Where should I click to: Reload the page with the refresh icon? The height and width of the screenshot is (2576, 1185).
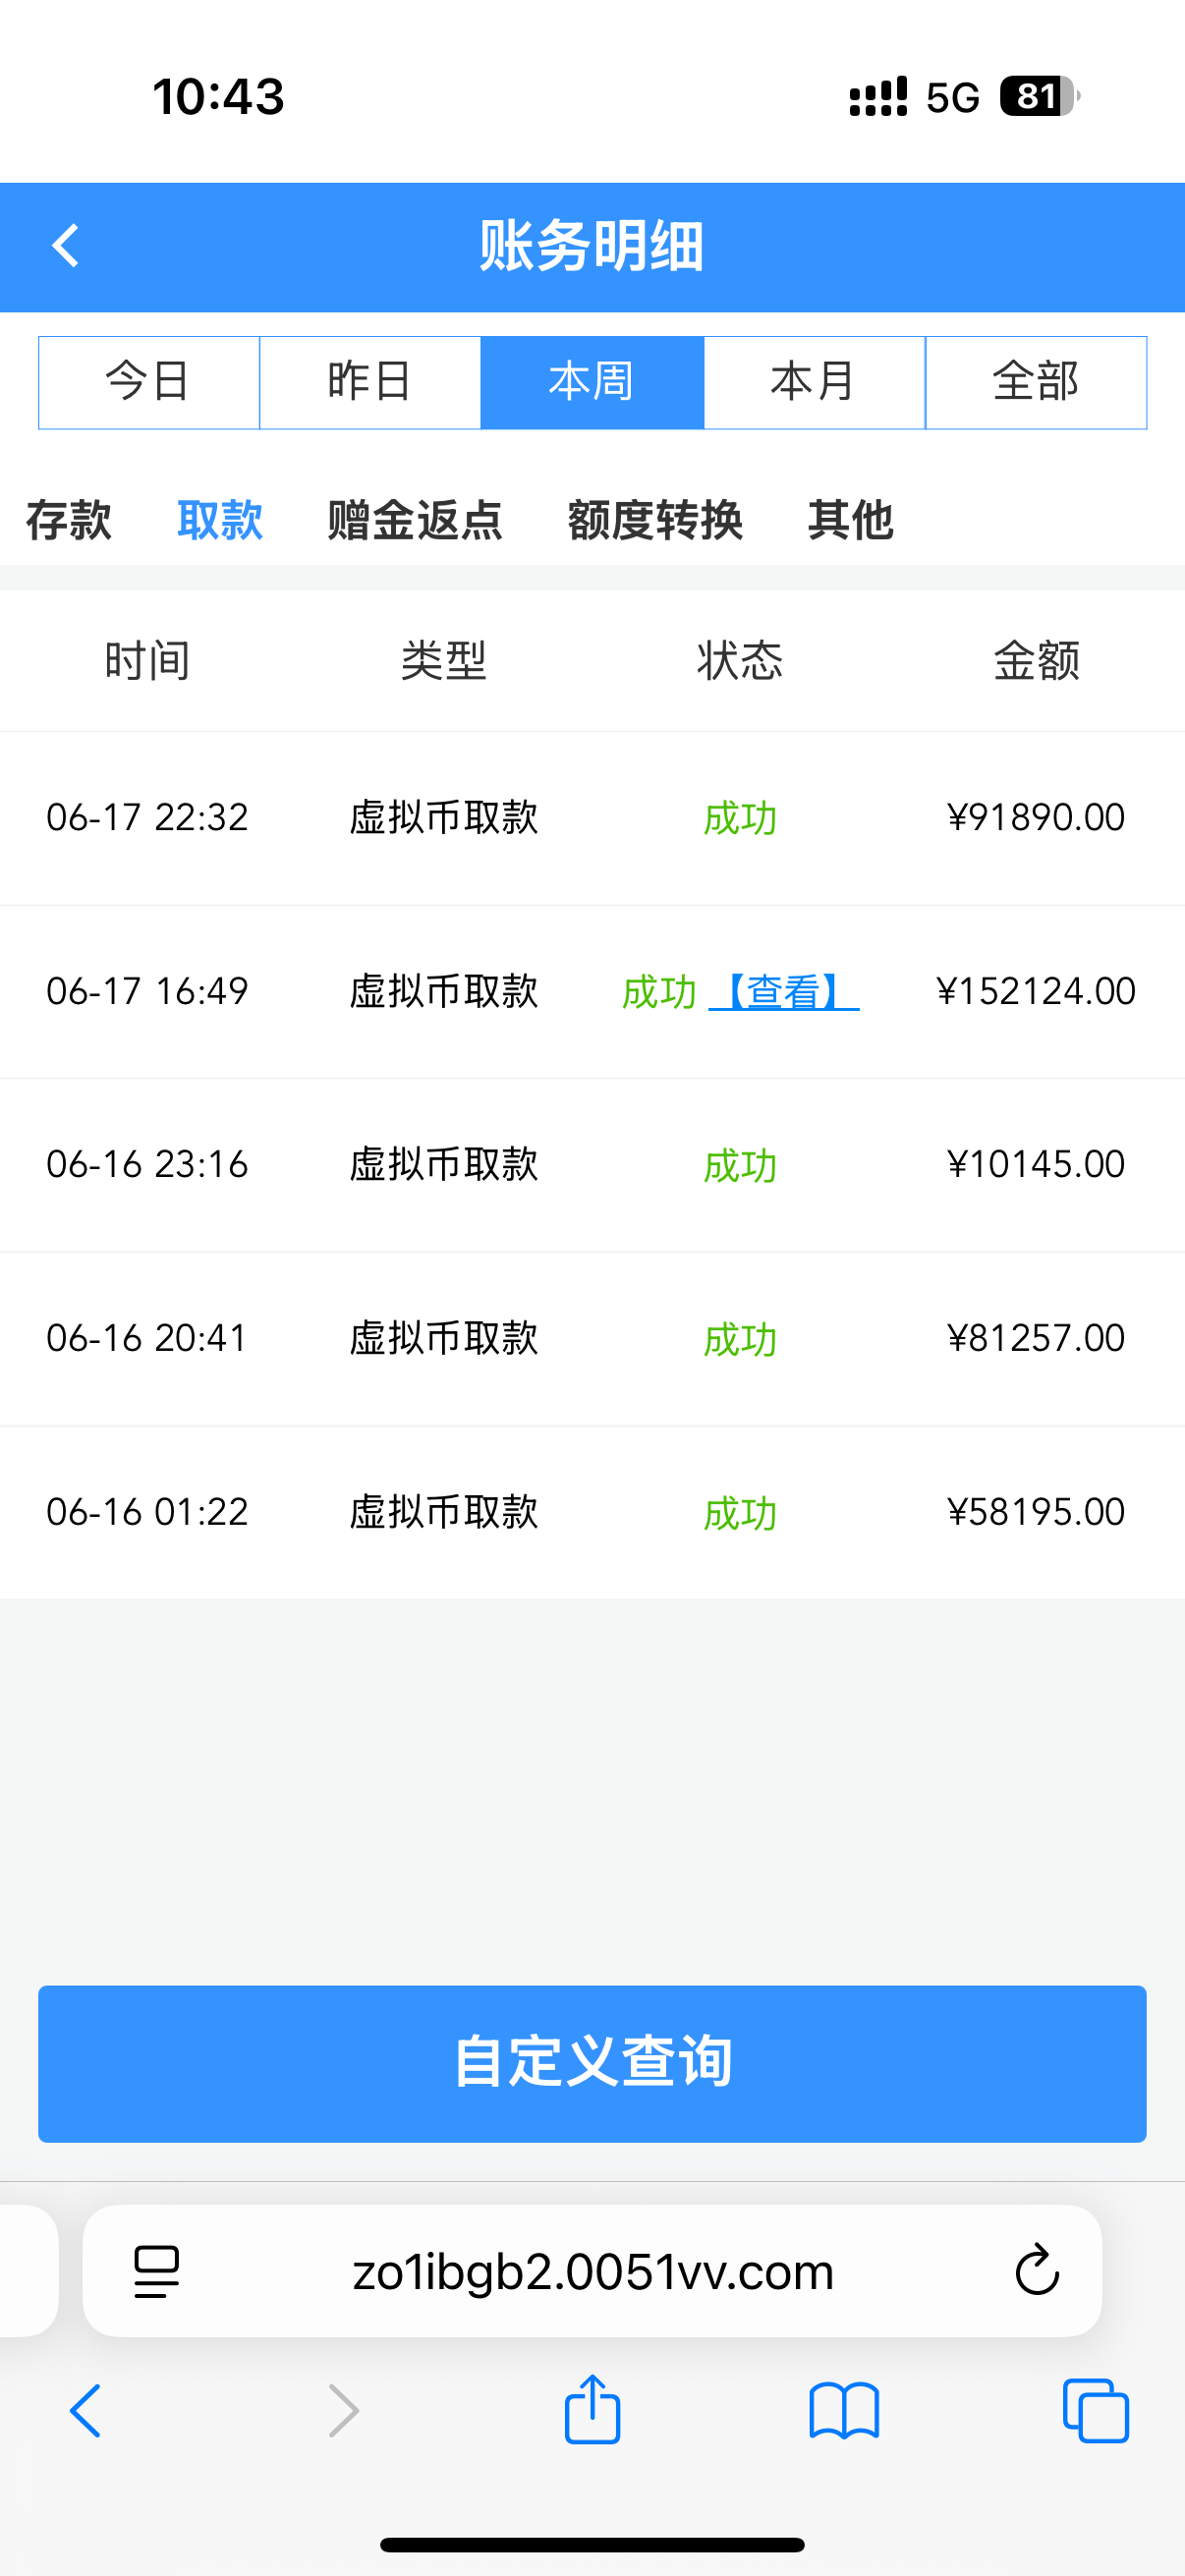1036,2270
